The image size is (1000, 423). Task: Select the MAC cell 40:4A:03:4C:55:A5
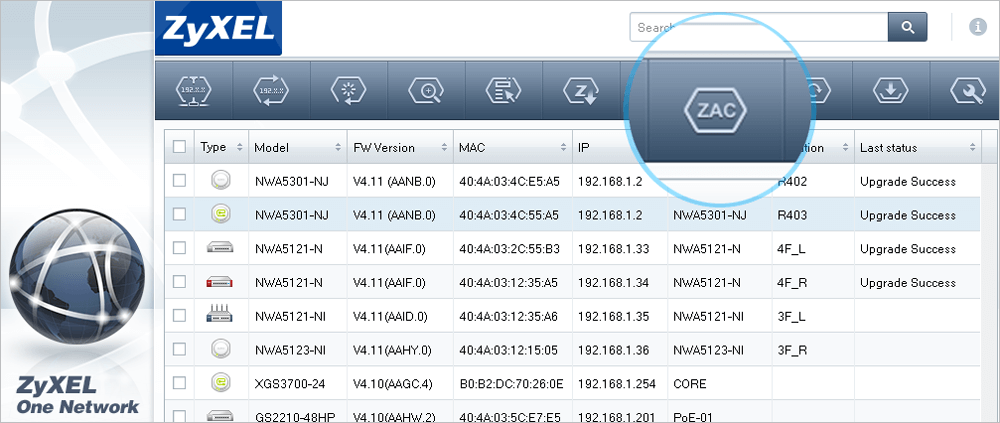point(509,216)
